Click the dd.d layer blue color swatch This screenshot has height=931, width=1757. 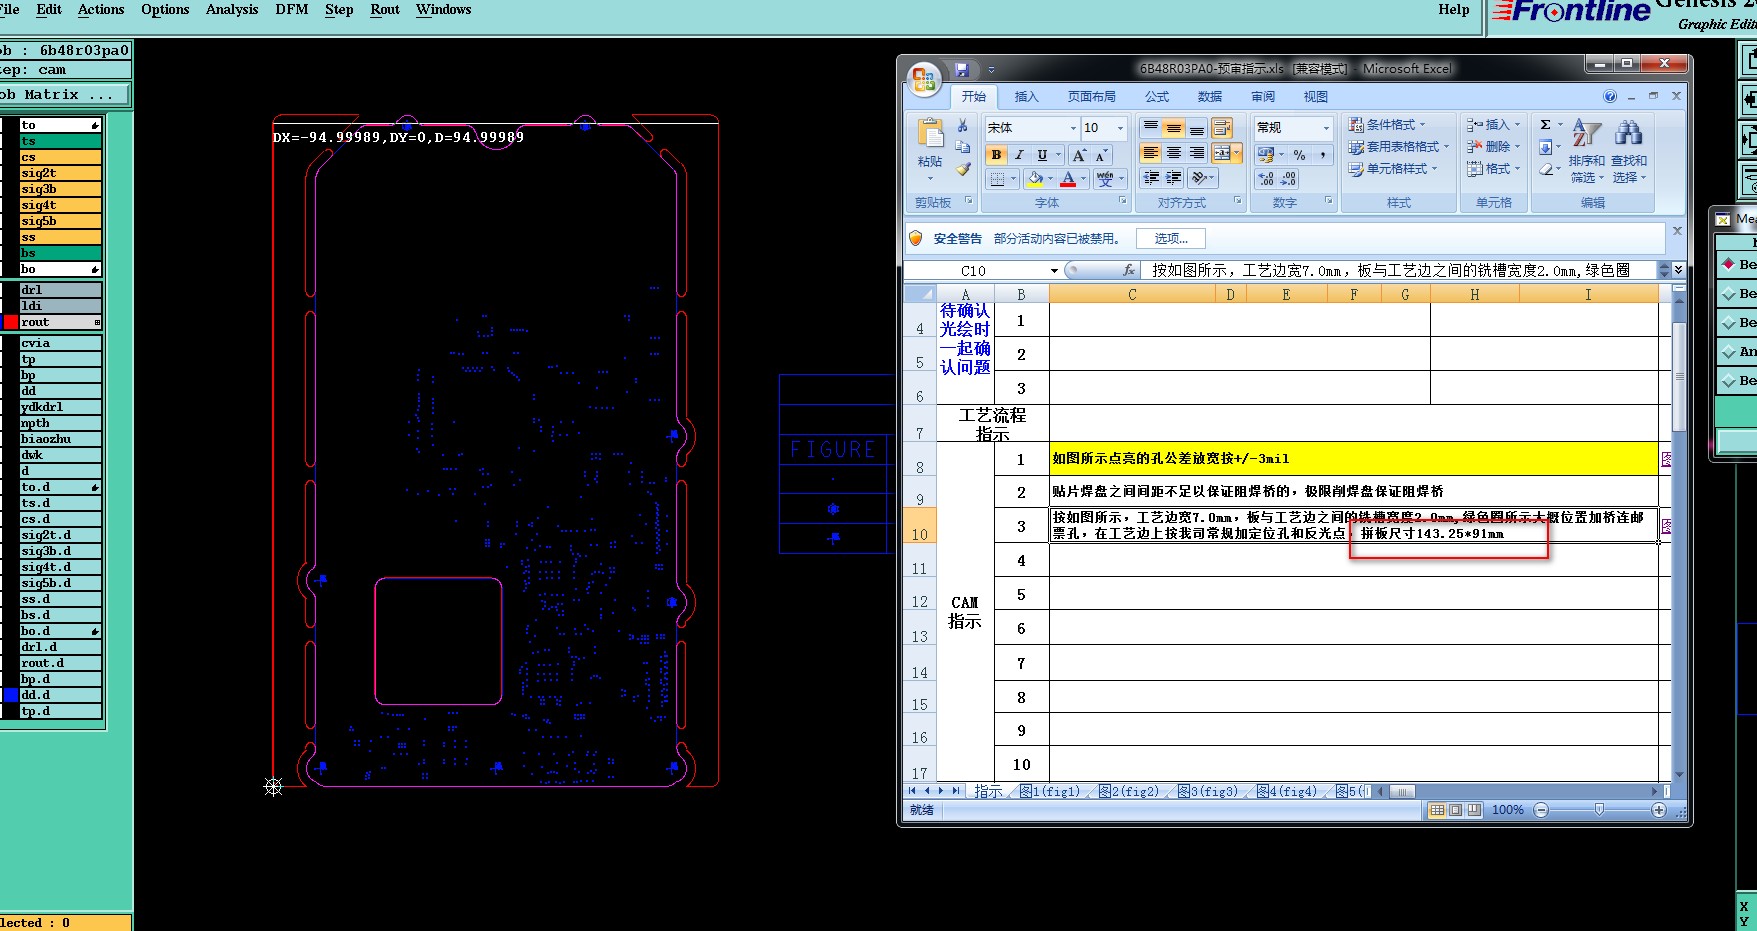(x=11, y=695)
